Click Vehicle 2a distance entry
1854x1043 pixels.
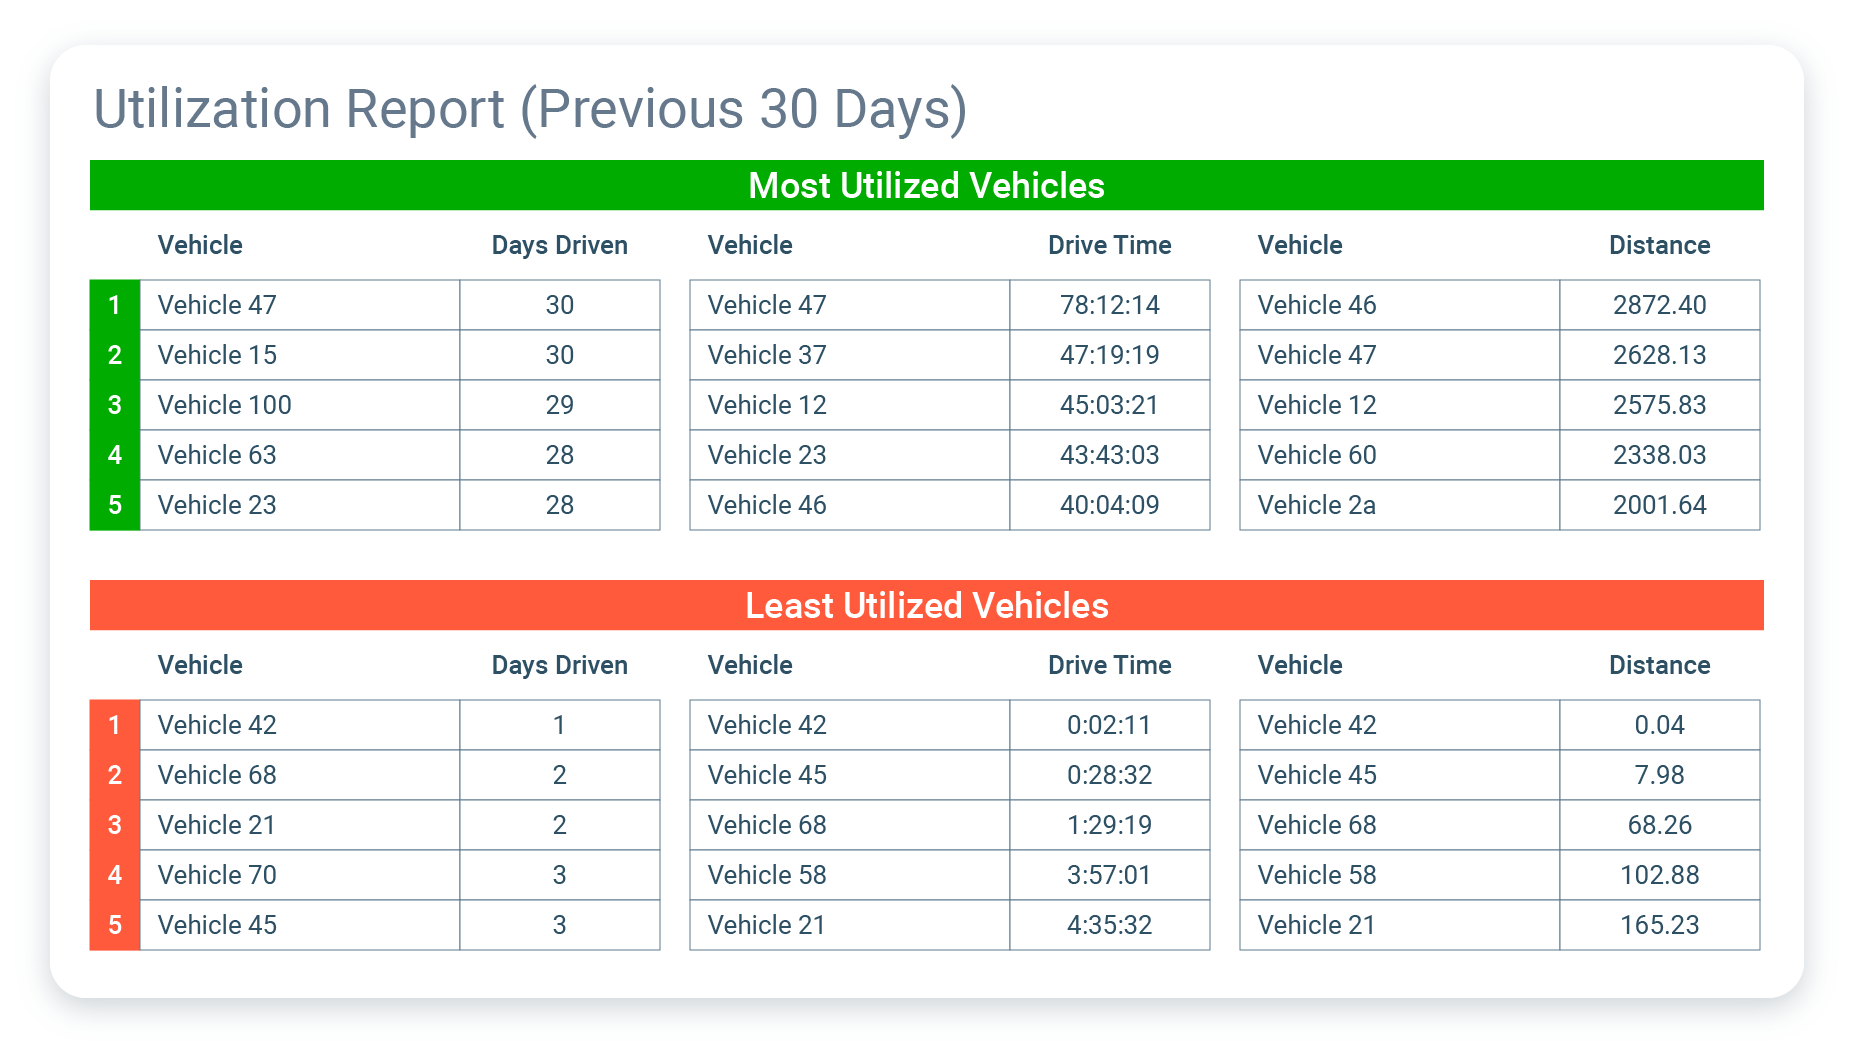(1316, 505)
